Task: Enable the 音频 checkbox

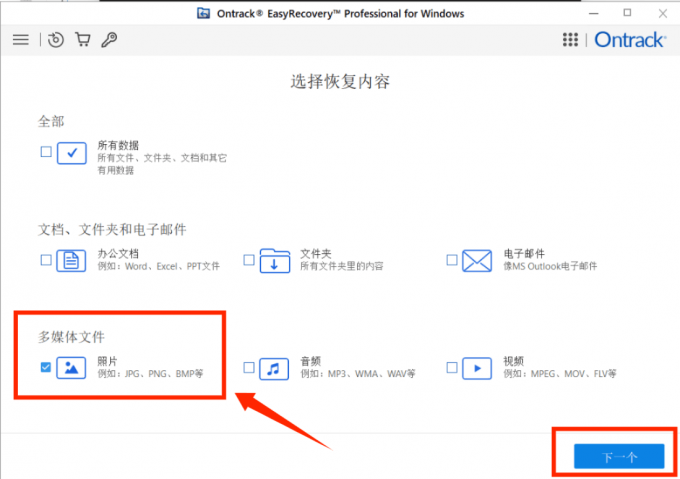Action: (x=249, y=368)
